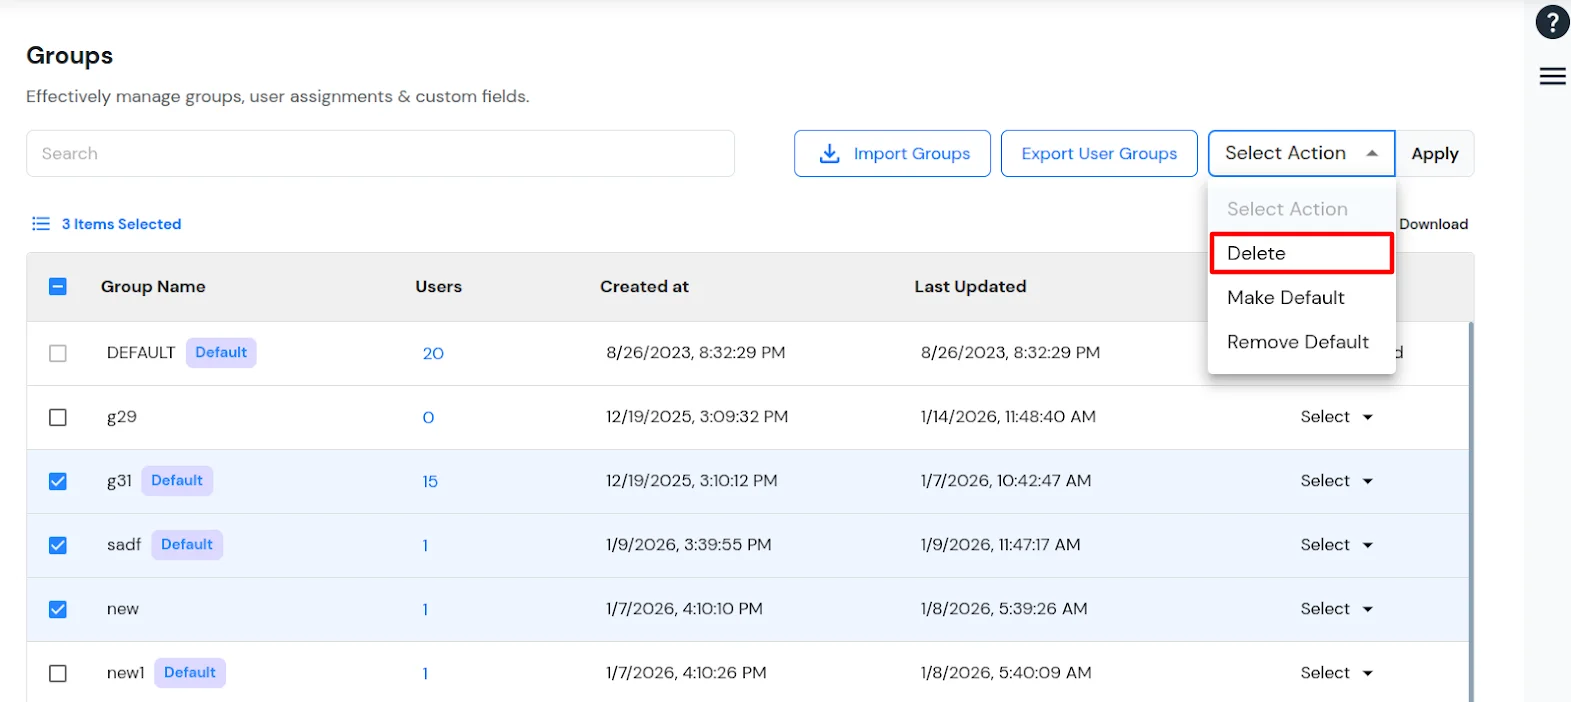The width and height of the screenshot is (1571, 702).
Task: Click the Export User Groups button
Action: click(x=1099, y=153)
